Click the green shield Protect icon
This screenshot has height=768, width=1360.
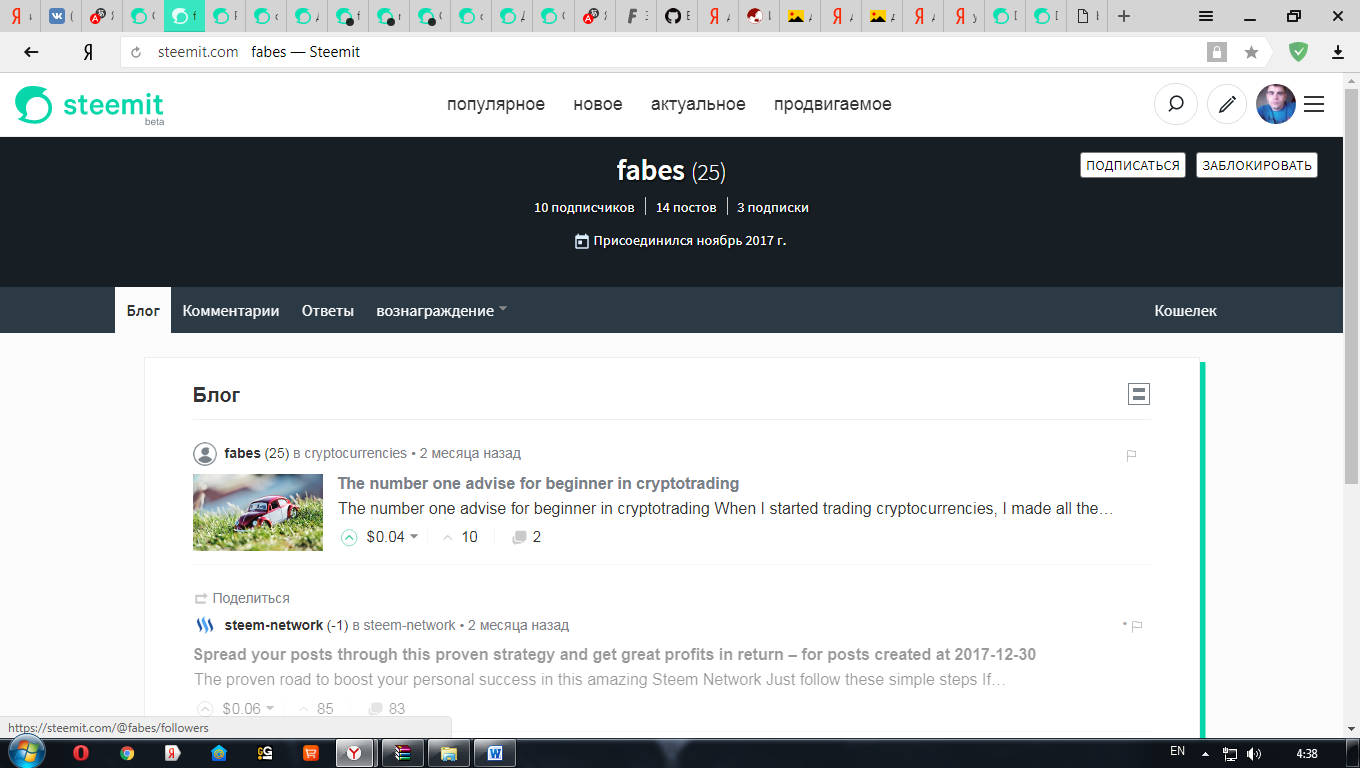pyautogui.click(x=1298, y=52)
